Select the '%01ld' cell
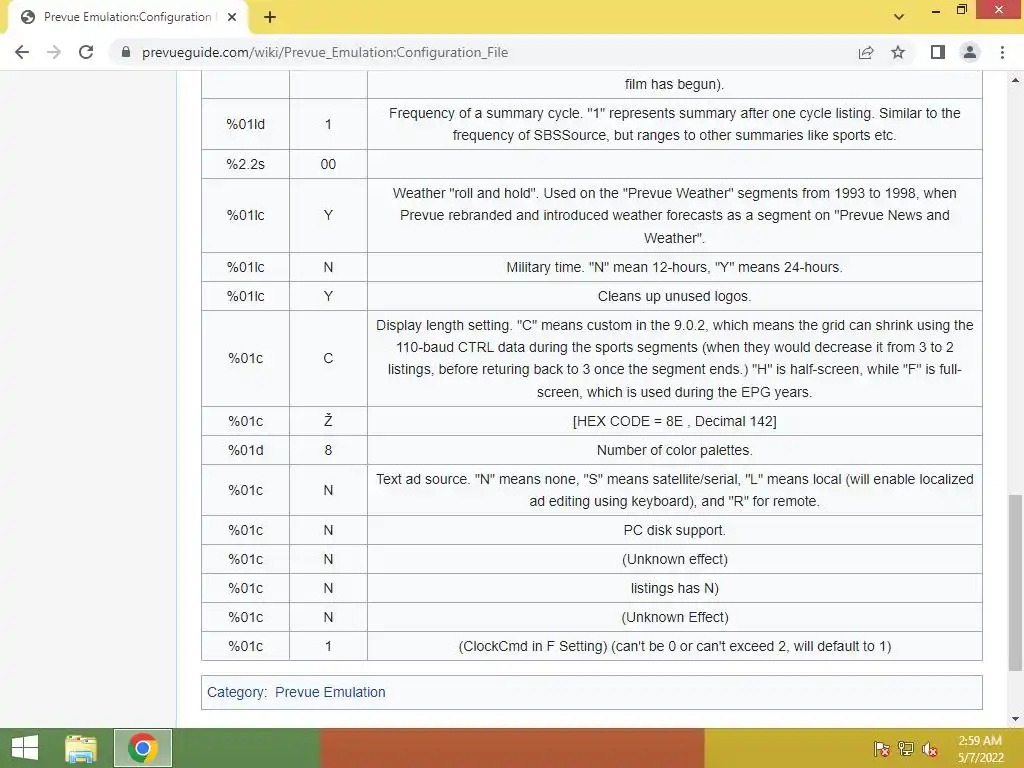 246,124
